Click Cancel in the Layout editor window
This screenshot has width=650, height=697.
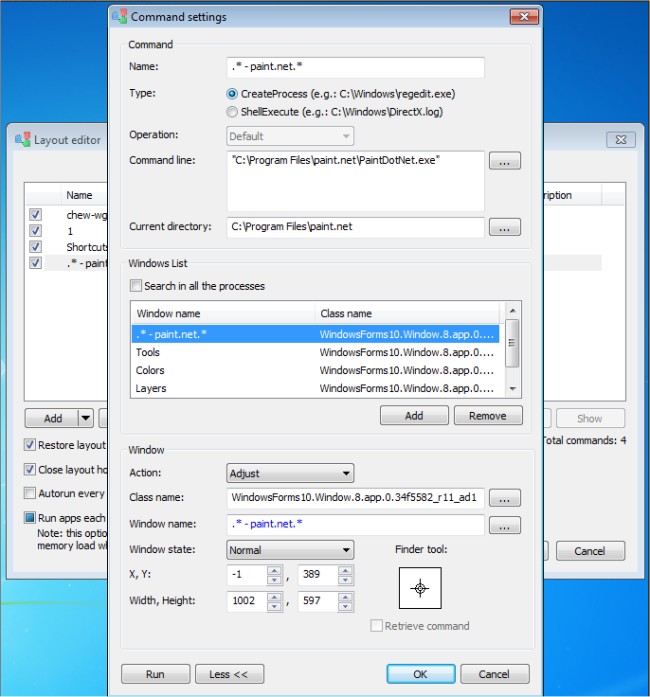point(590,551)
